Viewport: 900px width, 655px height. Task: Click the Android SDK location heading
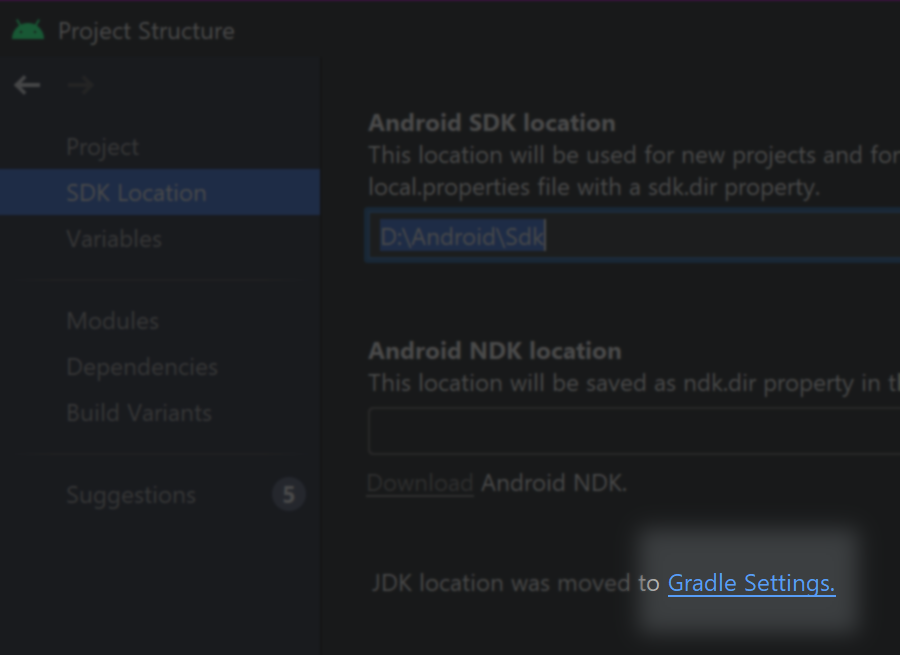[492, 123]
